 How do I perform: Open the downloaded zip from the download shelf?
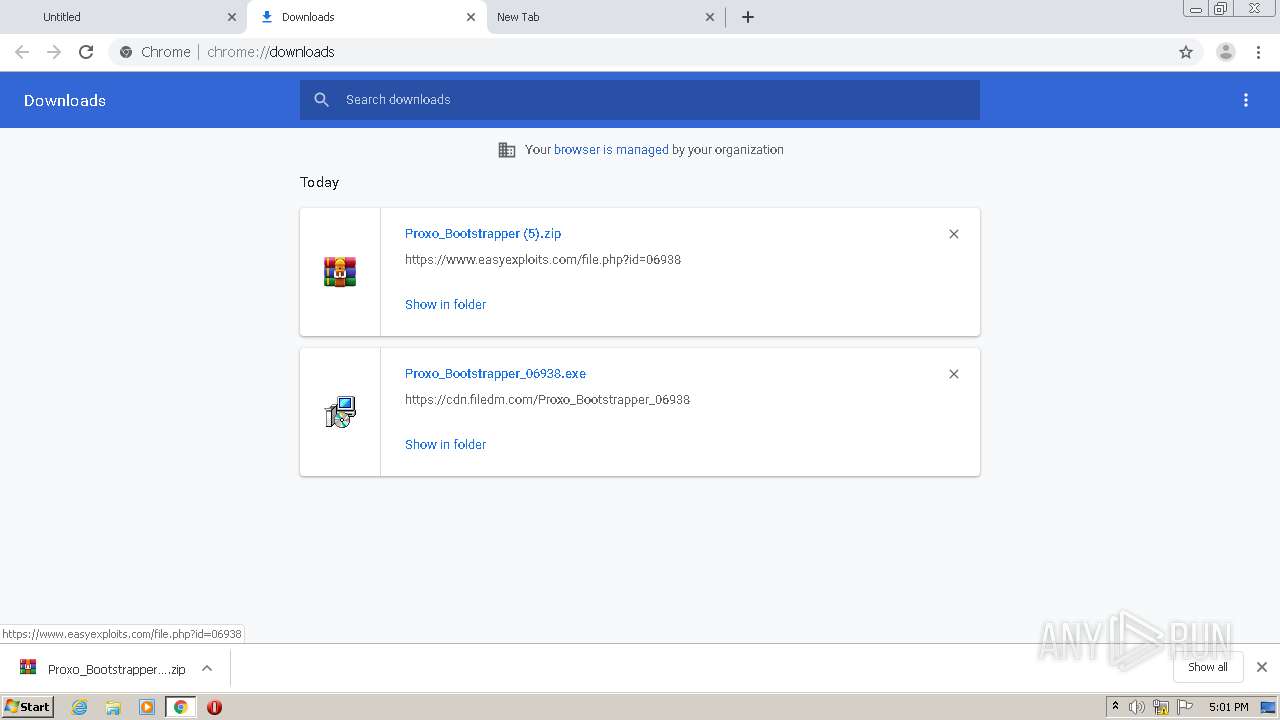pos(103,669)
